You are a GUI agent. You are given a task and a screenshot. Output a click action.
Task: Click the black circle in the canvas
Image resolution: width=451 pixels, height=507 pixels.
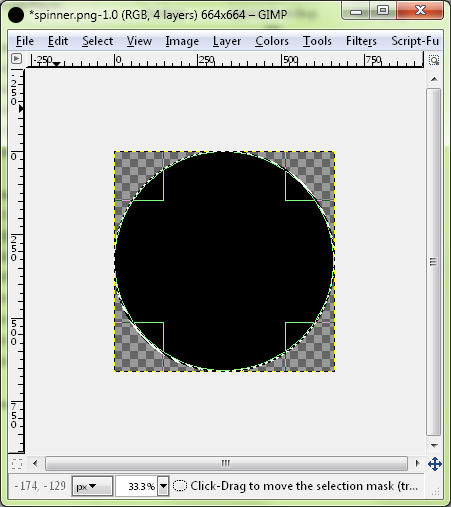224,261
